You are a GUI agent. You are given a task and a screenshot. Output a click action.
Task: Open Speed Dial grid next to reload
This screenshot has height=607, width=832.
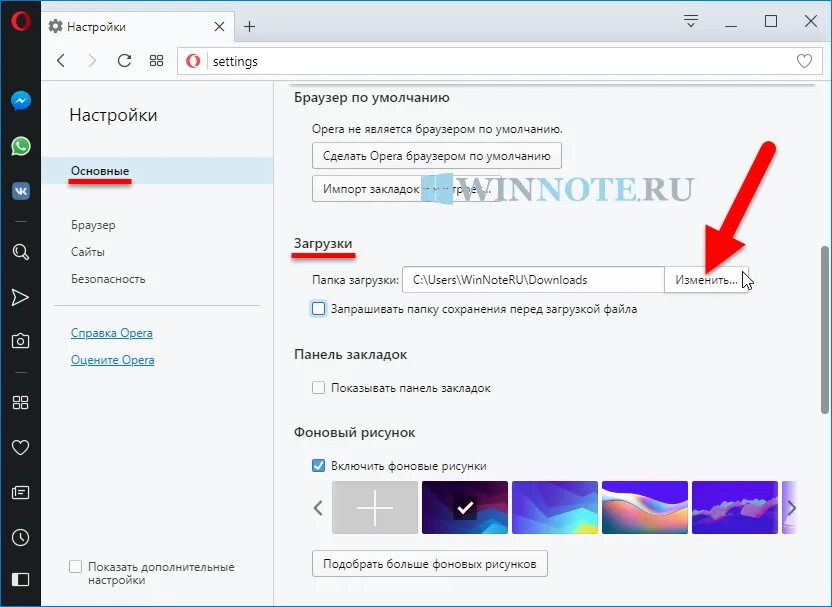[x=156, y=61]
